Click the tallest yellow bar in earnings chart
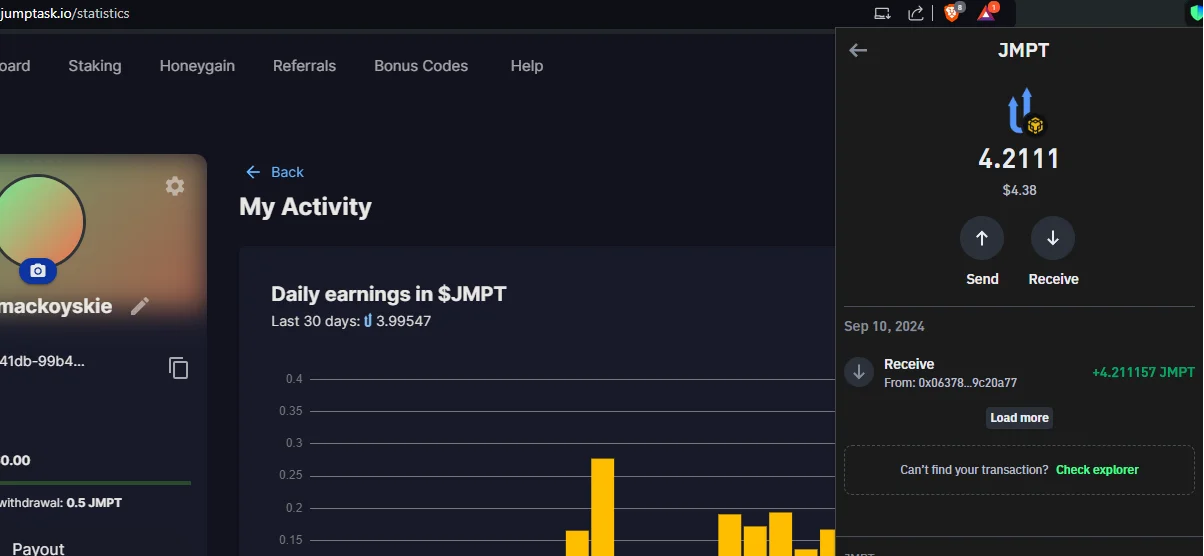Viewport: 1204px width, 556px height. (602, 507)
